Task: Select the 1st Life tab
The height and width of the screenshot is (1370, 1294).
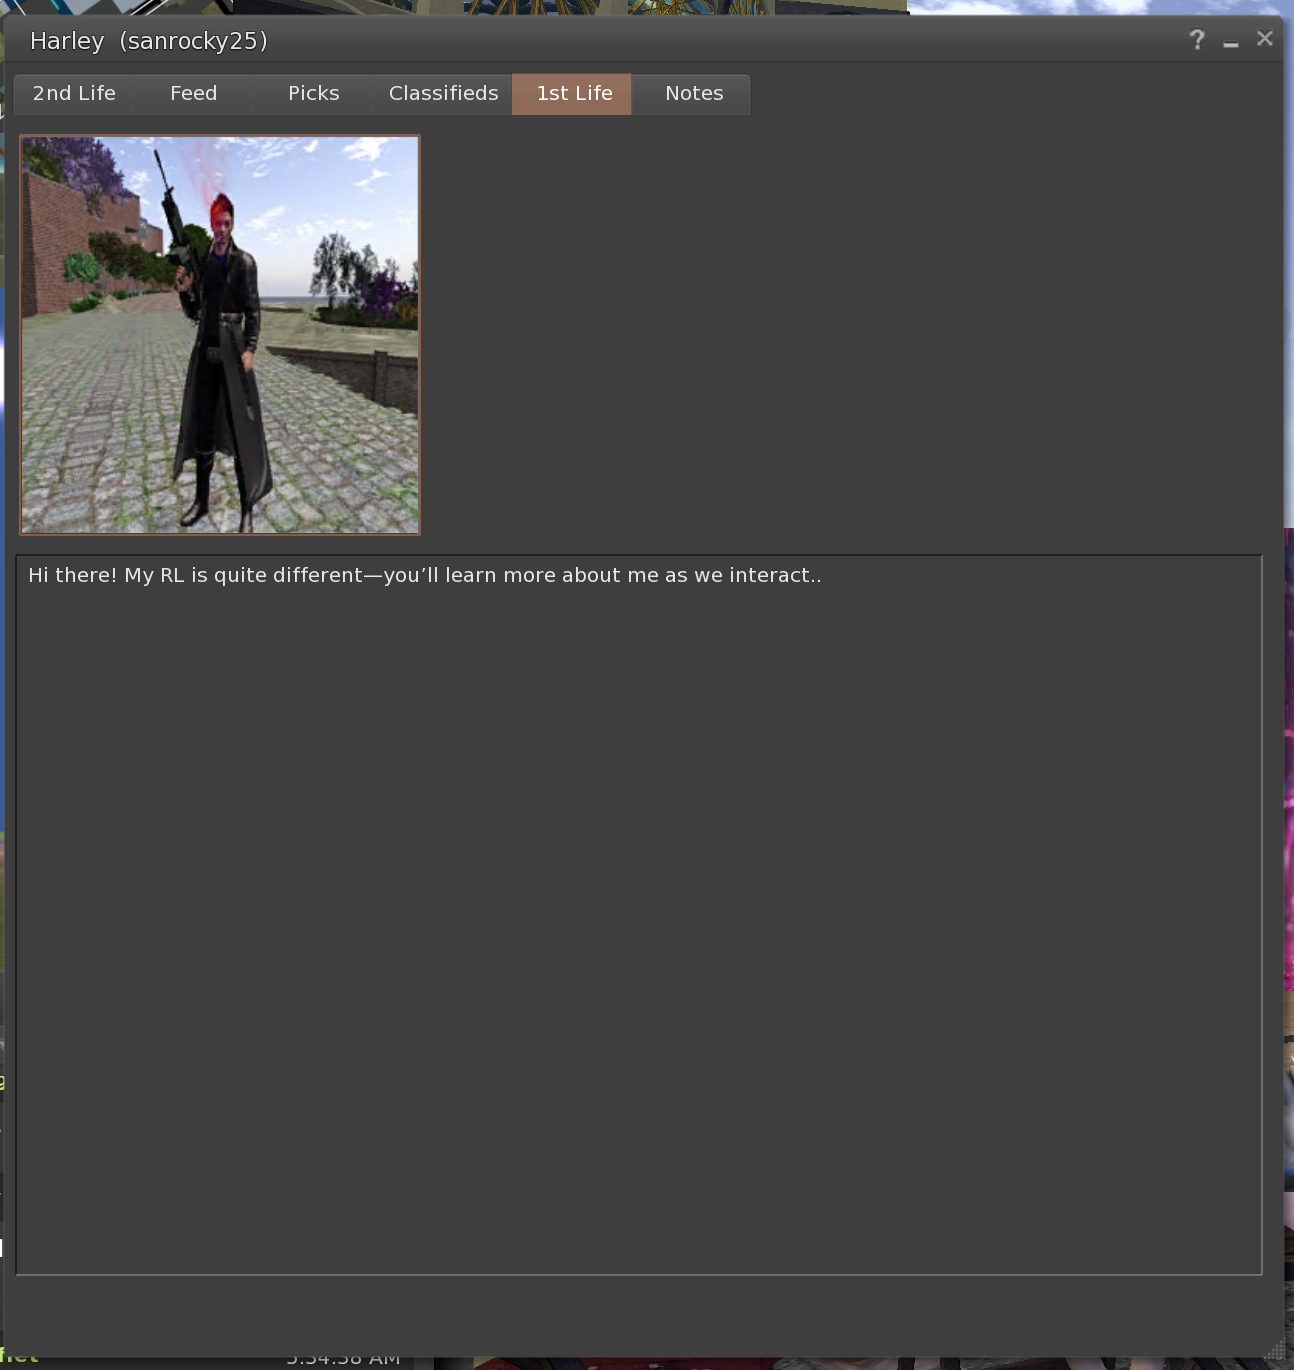Action: [572, 93]
